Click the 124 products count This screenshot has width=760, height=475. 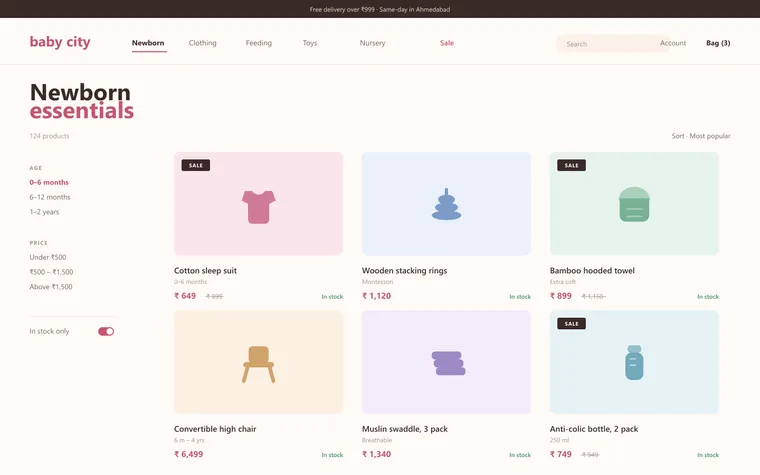pos(49,136)
